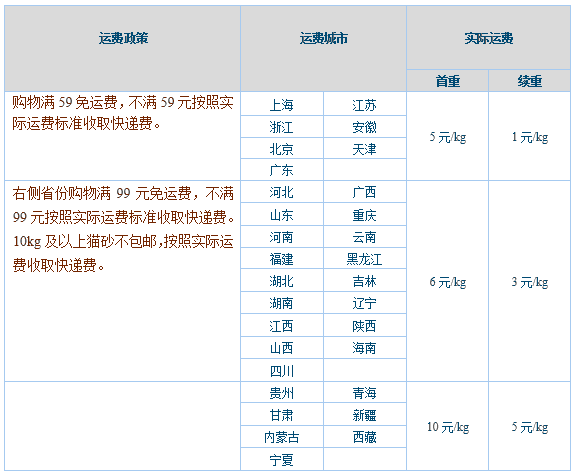This screenshot has width=577, height=476.
Task: Select the 内蒙古 cell
Action: [x=282, y=437]
